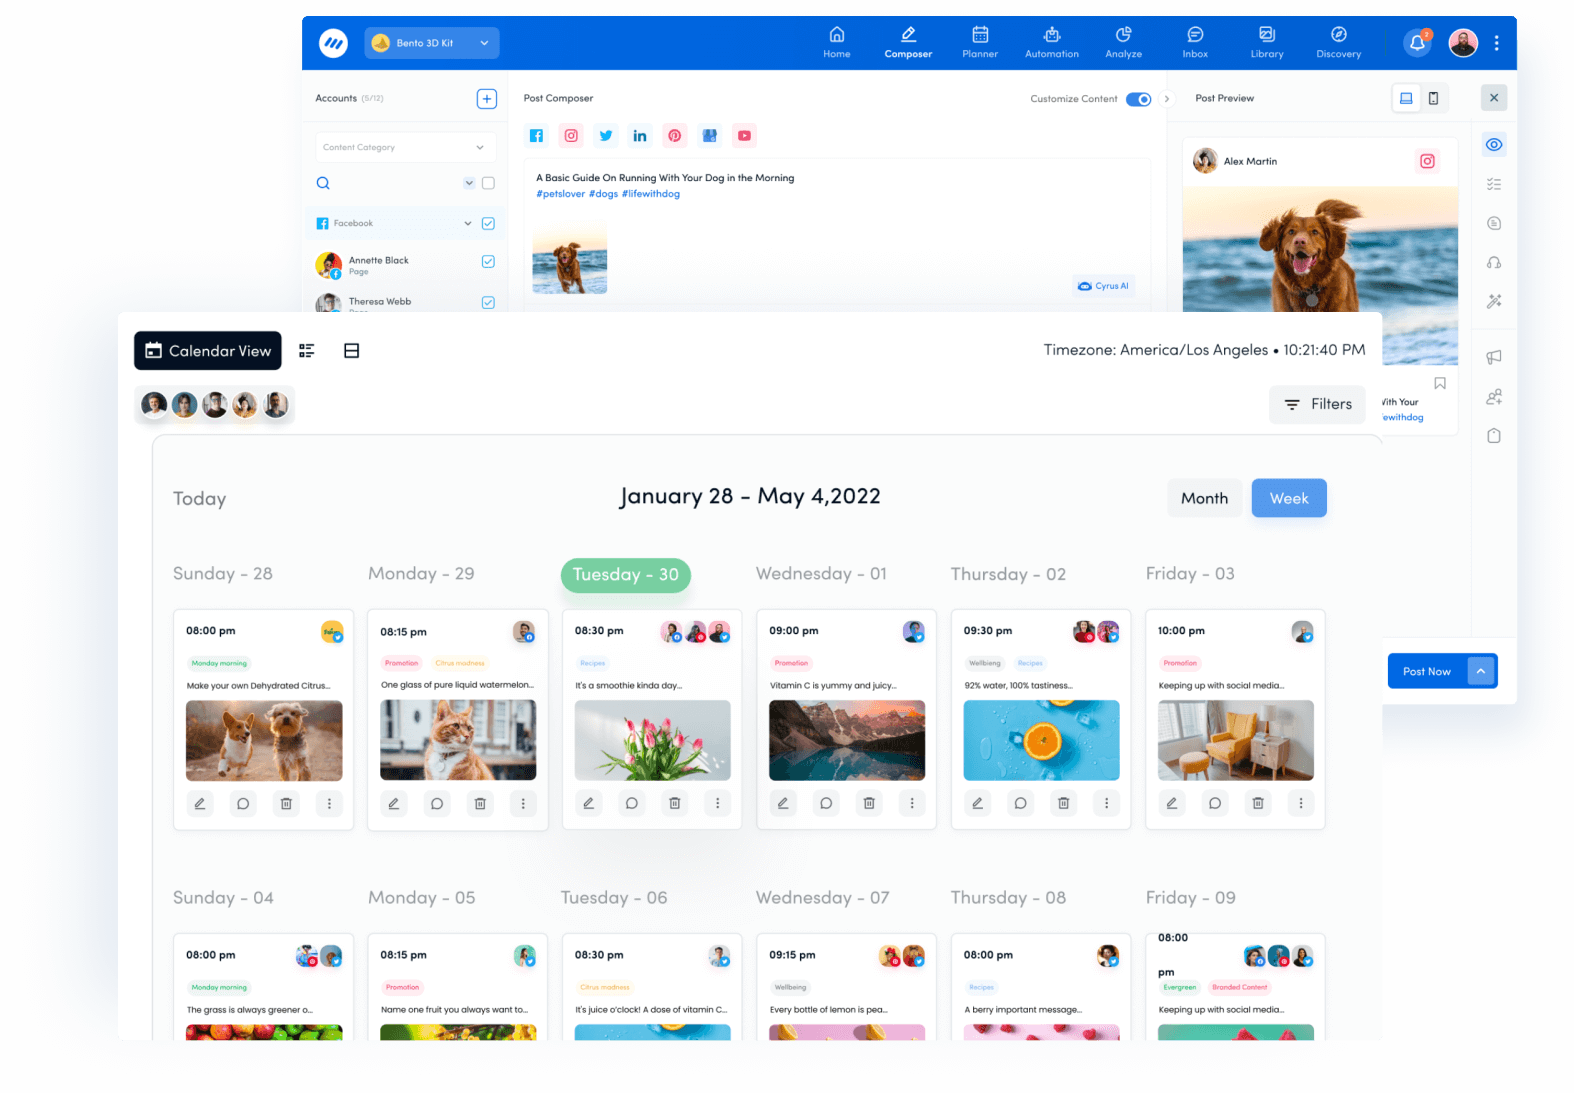
Task: Open the Content Category dropdown
Action: pyautogui.click(x=404, y=147)
